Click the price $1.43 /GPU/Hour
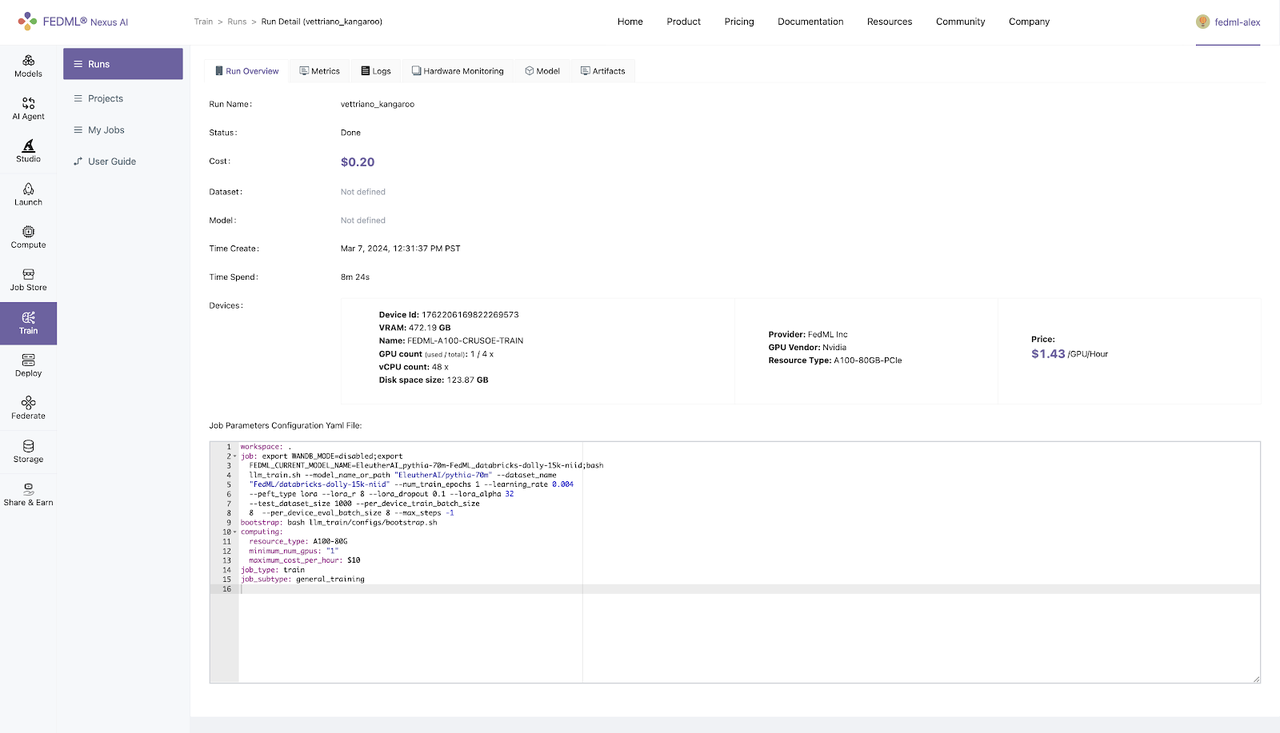 1069,354
